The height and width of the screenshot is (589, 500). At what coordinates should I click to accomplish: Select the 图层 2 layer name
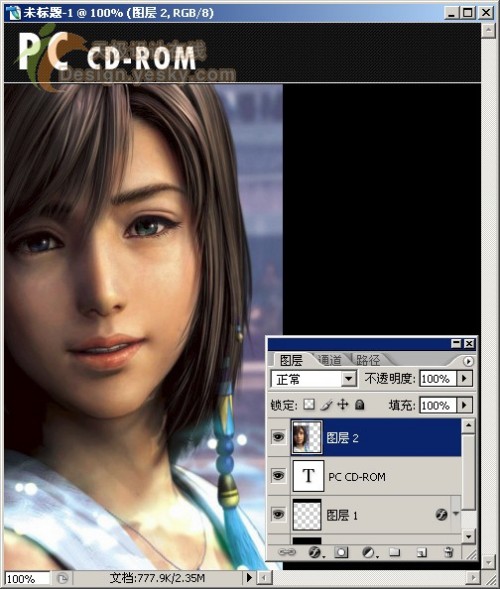point(342,438)
